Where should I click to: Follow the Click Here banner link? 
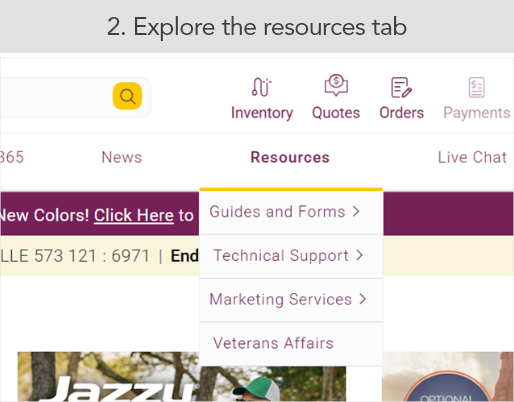pyautogui.click(x=134, y=215)
